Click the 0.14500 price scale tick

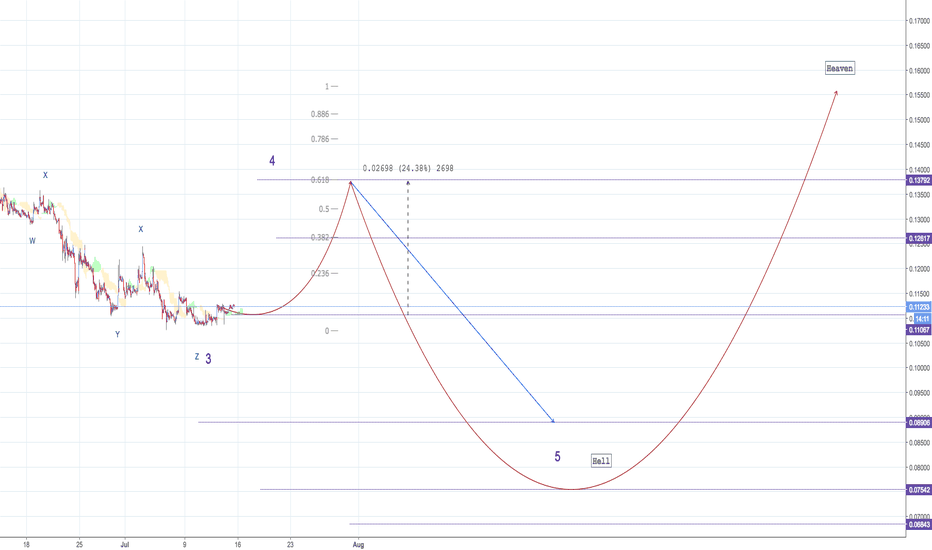click(x=920, y=145)
